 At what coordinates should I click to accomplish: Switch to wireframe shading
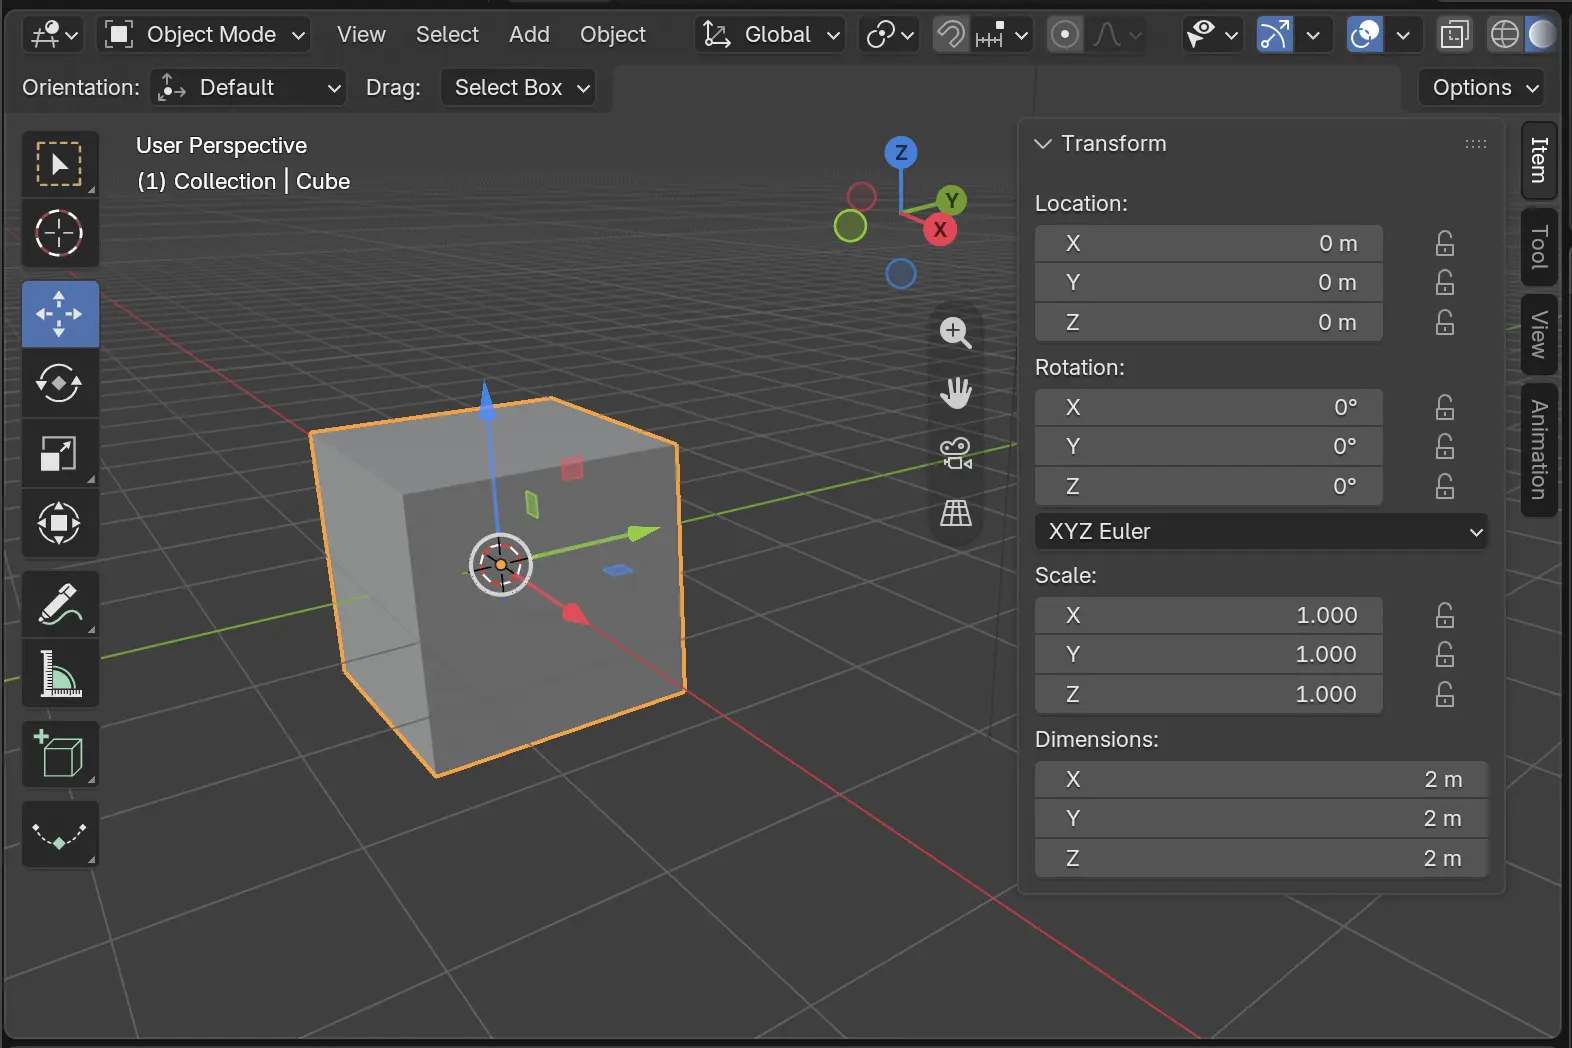pyautogui.click(x=1505, y=35)
